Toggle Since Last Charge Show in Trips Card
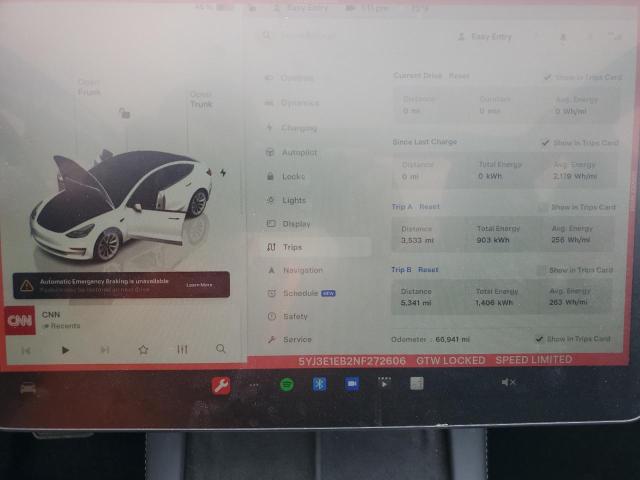The width and height of the screenshot is (640, 480). pos(545,143)
